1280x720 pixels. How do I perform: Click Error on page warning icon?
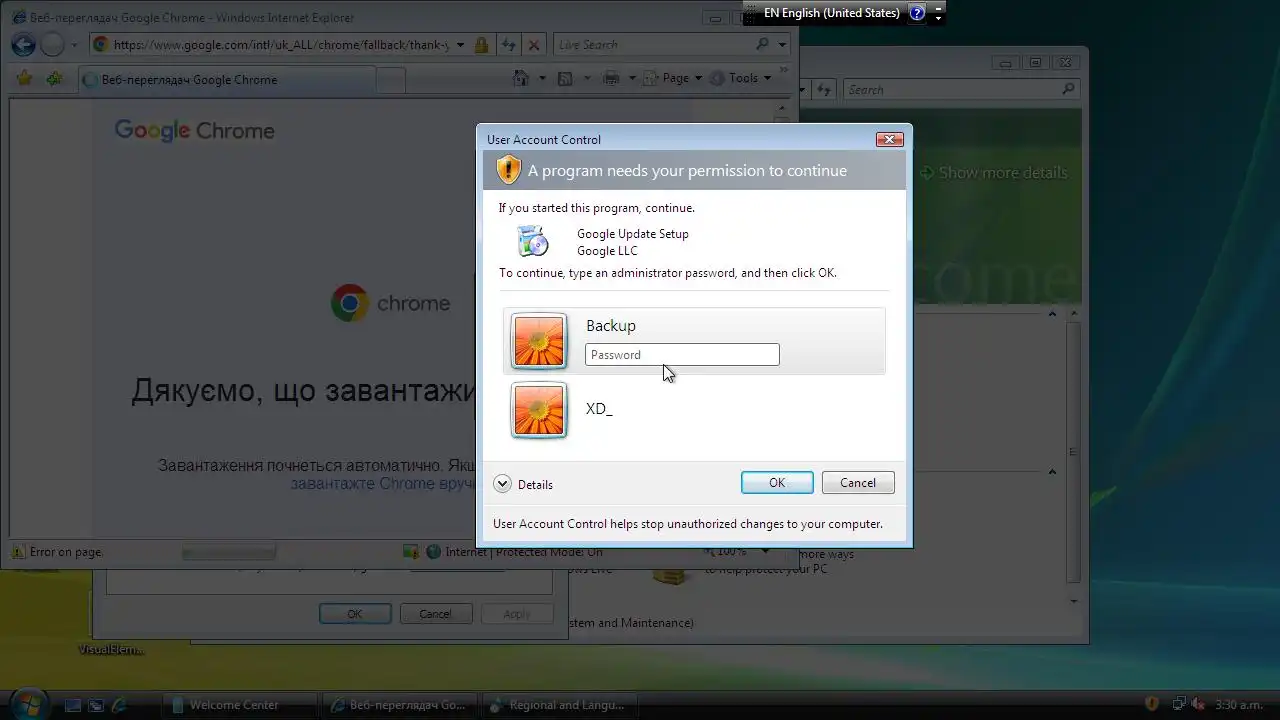tap(19, 551)
